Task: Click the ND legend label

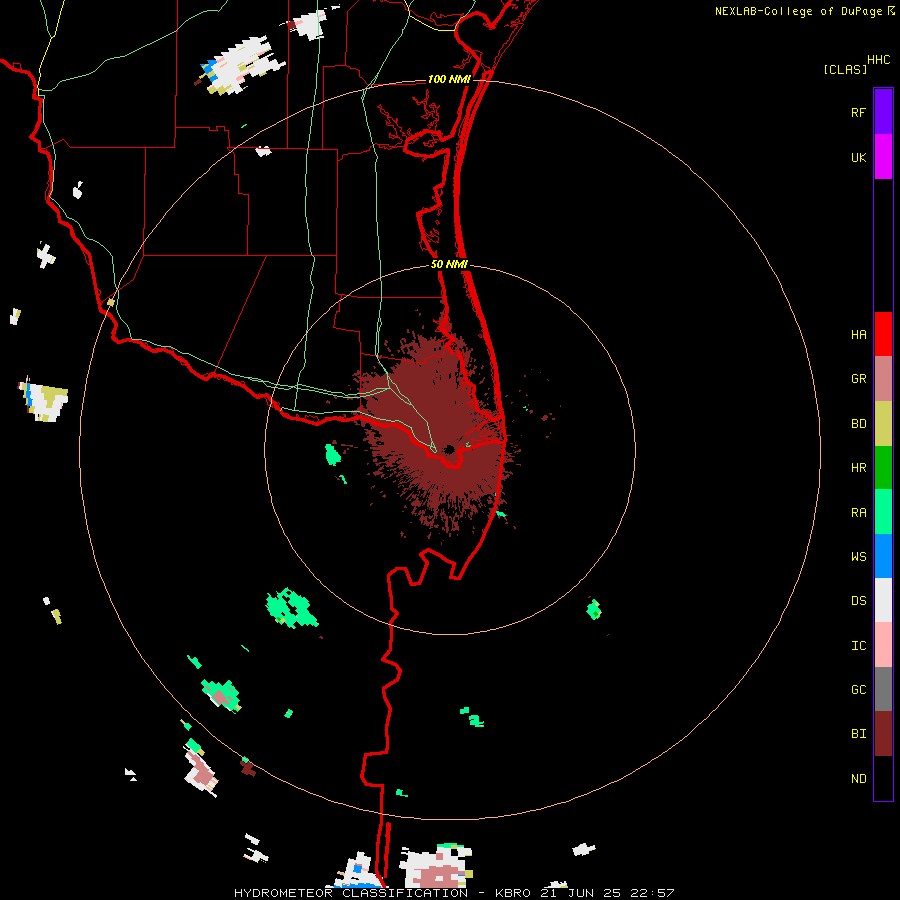Action: (858, 778)
